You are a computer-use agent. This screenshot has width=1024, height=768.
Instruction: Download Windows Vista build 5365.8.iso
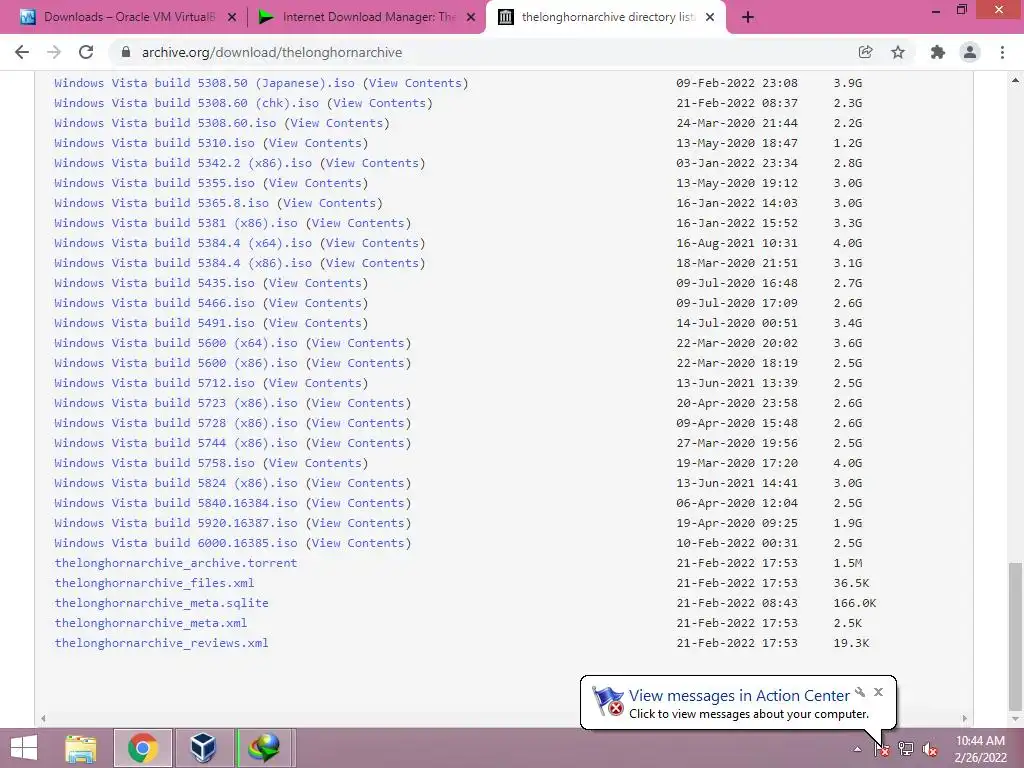(x=161, y=203)
